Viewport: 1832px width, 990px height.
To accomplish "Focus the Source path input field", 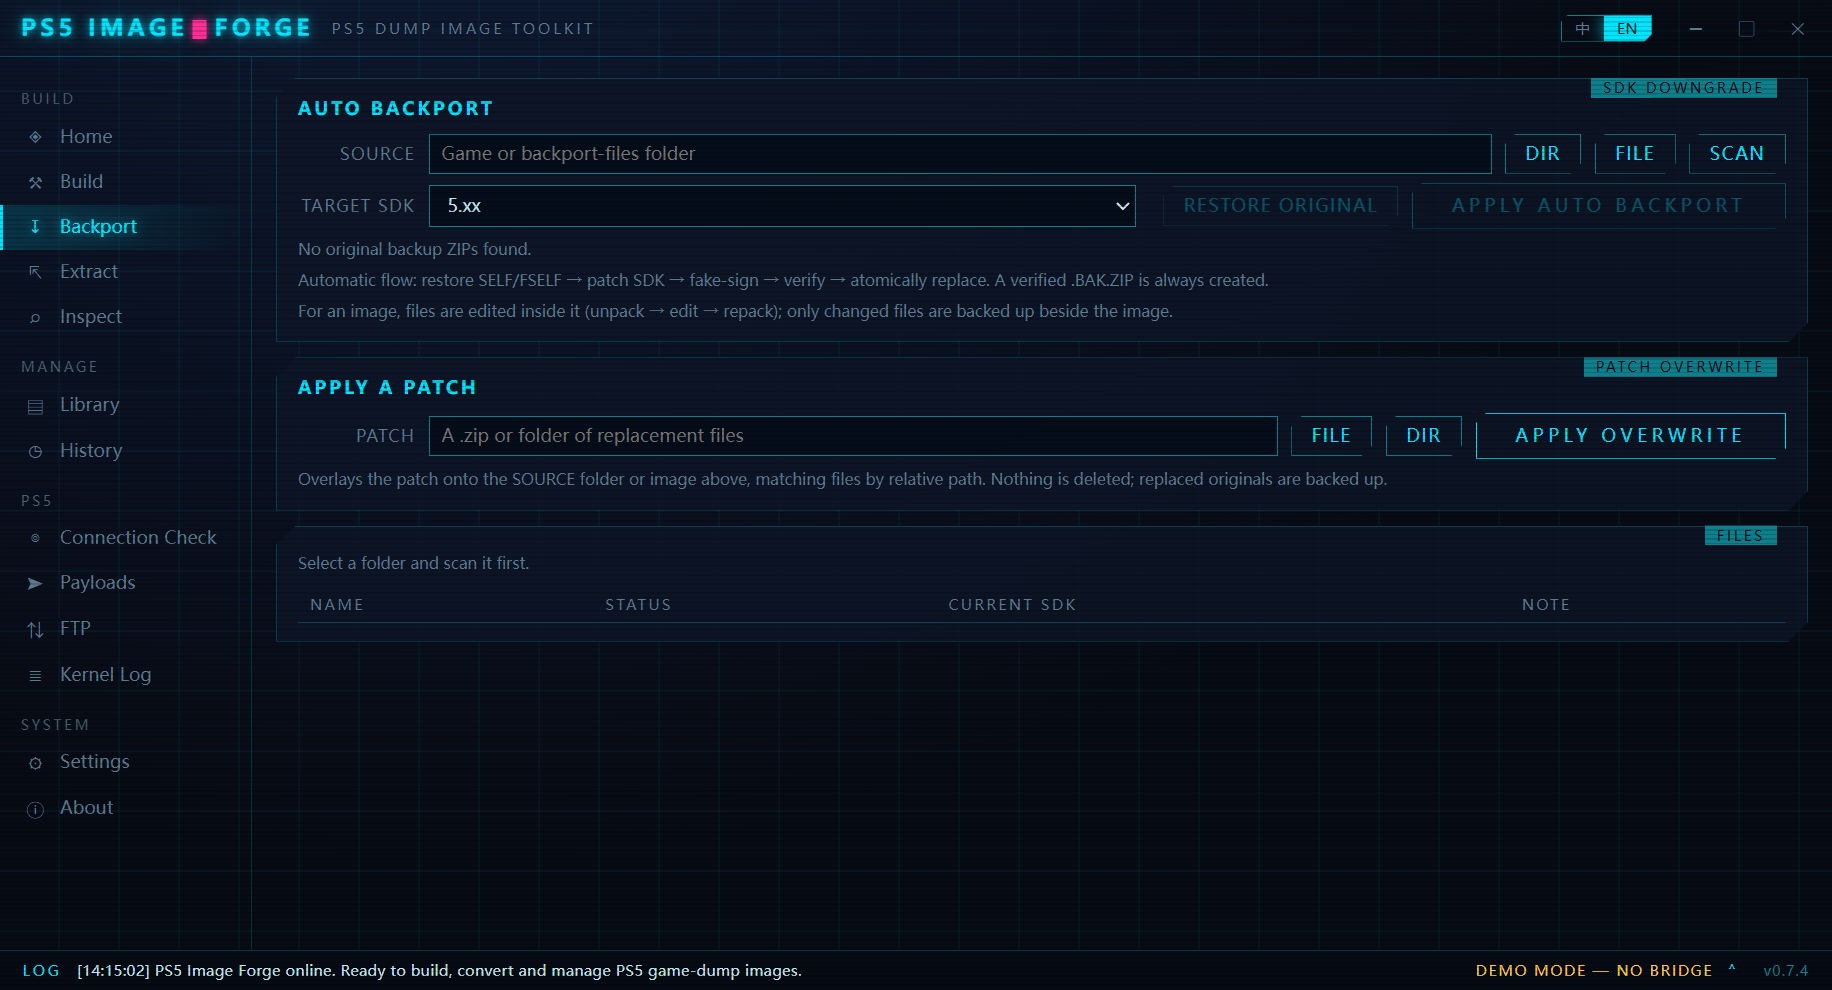I will [960, 154].
